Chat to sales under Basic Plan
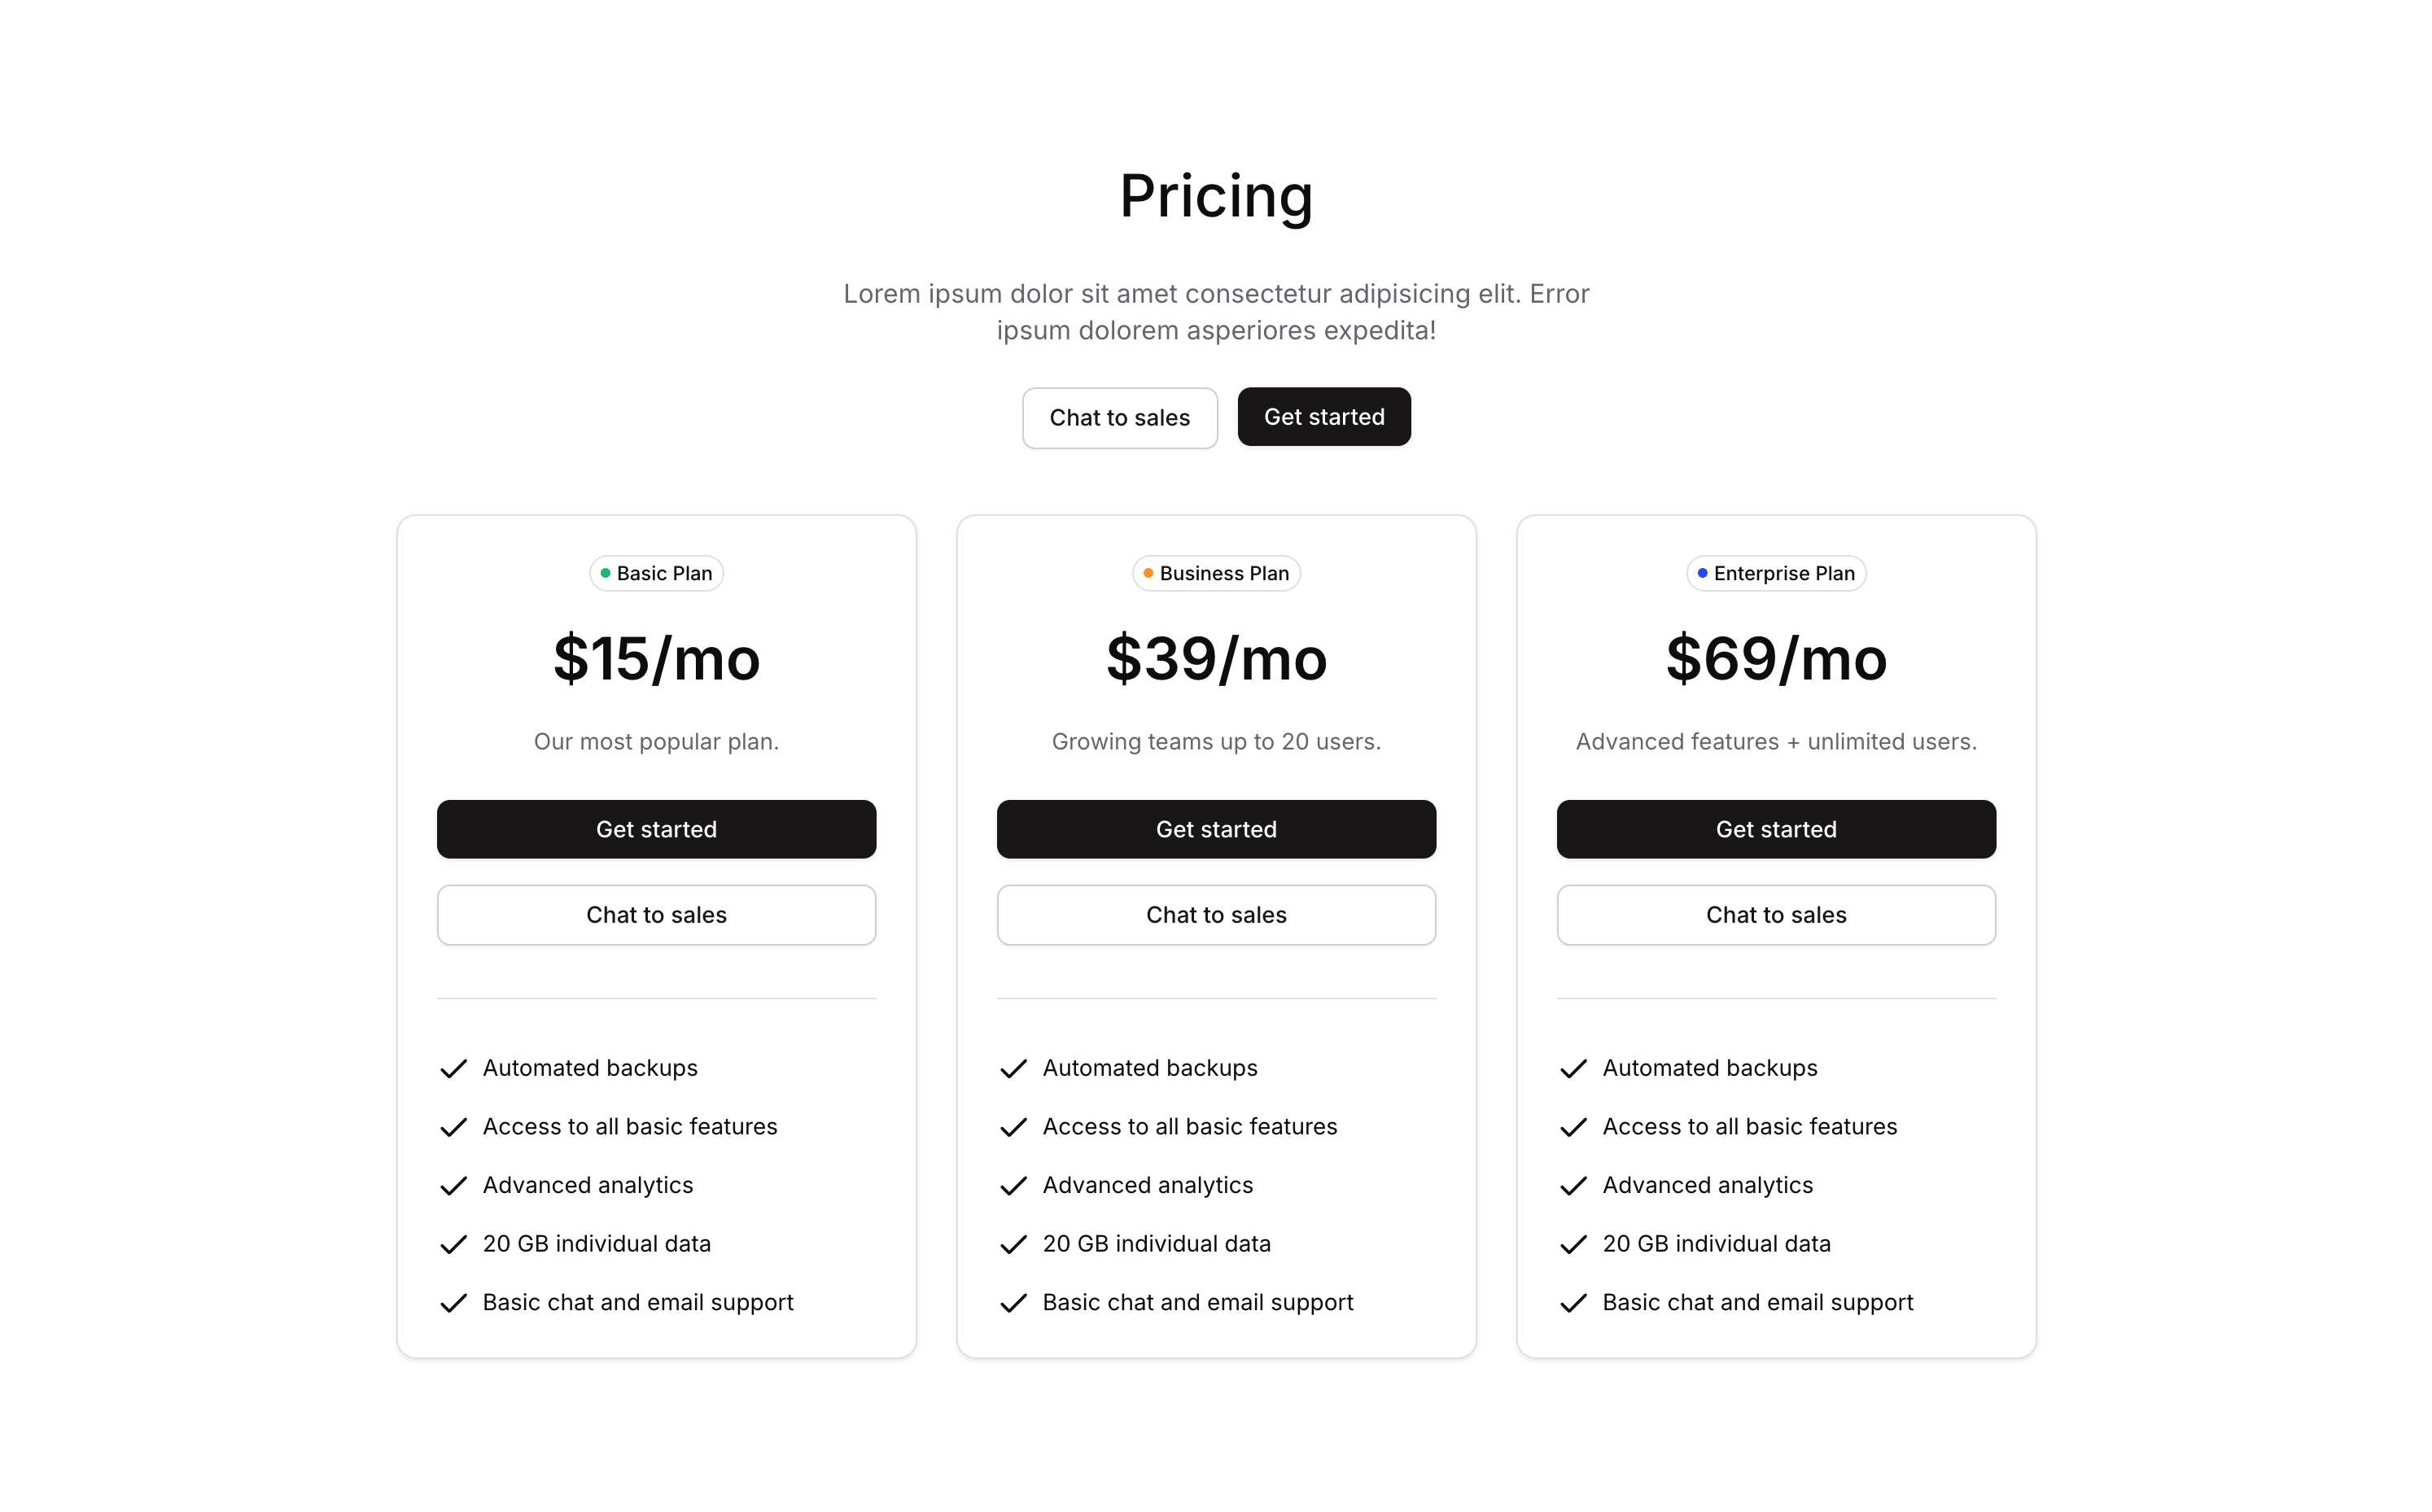 click(x=656, y=915)
